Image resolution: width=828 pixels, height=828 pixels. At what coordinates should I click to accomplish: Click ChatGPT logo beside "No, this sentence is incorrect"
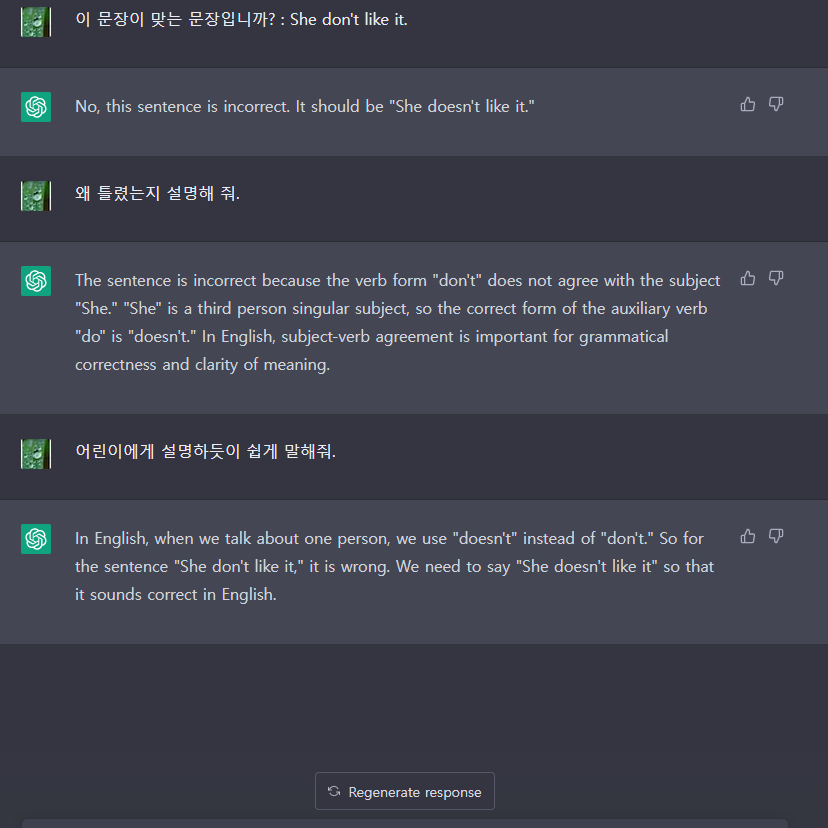36,106
